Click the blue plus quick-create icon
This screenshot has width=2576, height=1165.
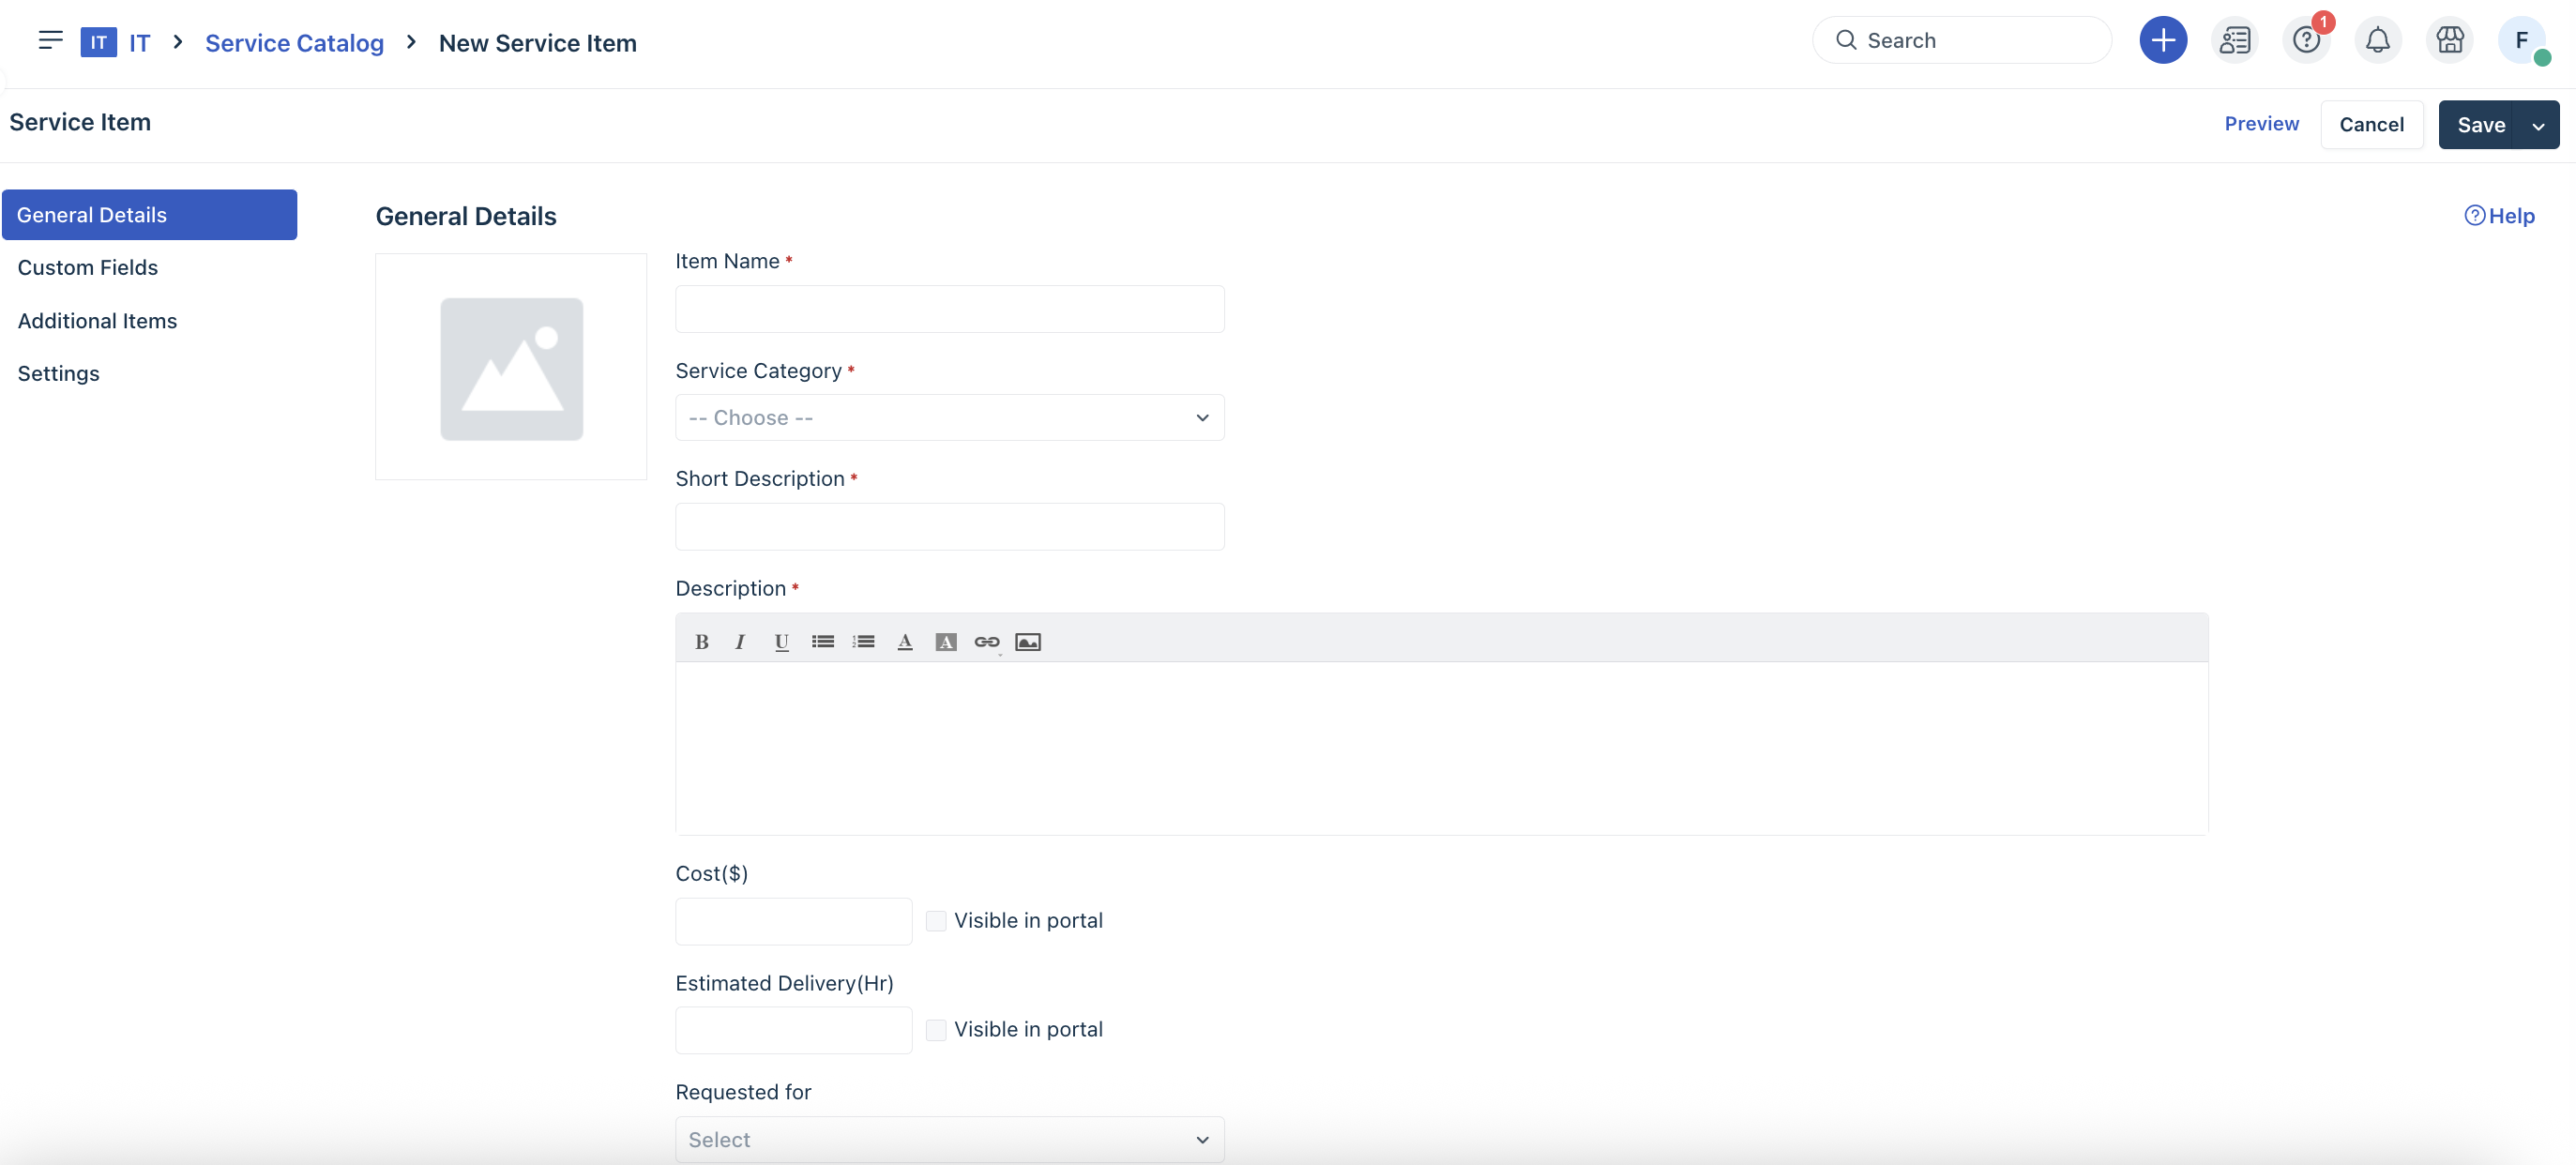(2162, 41)
